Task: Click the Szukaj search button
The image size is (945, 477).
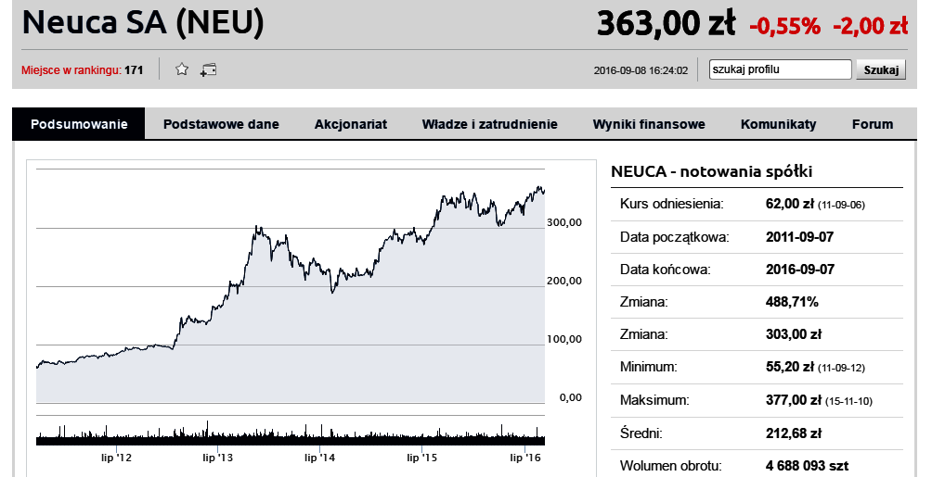Action: tap(881, 70)
